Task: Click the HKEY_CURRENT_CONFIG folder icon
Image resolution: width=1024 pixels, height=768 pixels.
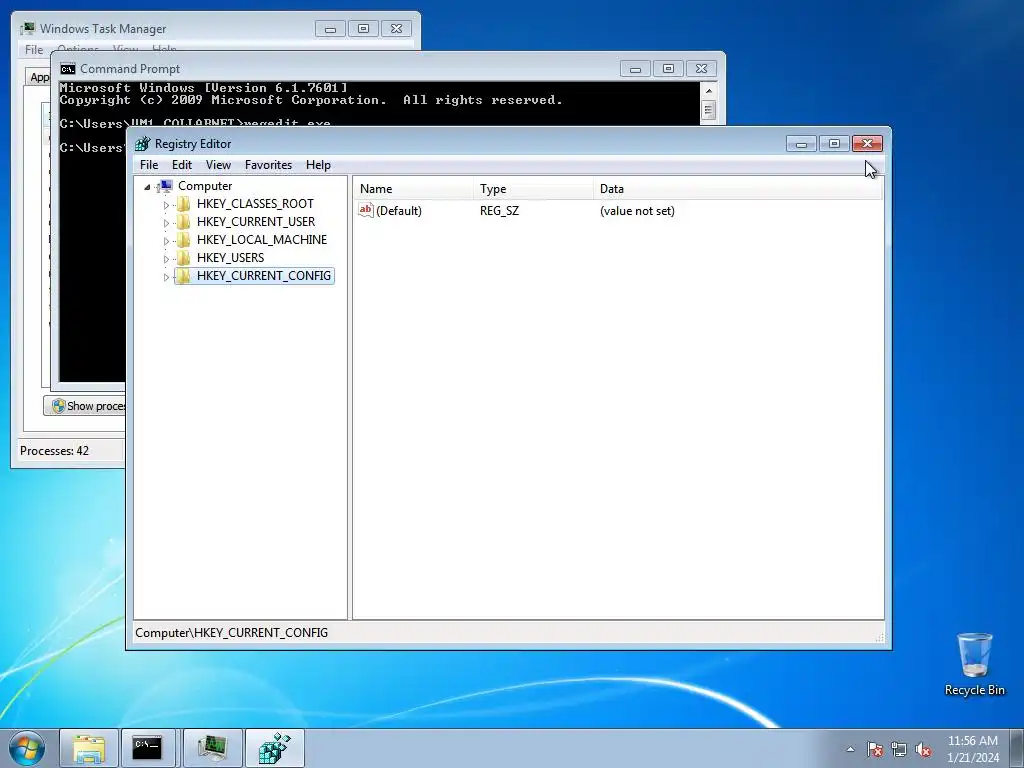Action: pyautogui.click(x=184, y=276)
